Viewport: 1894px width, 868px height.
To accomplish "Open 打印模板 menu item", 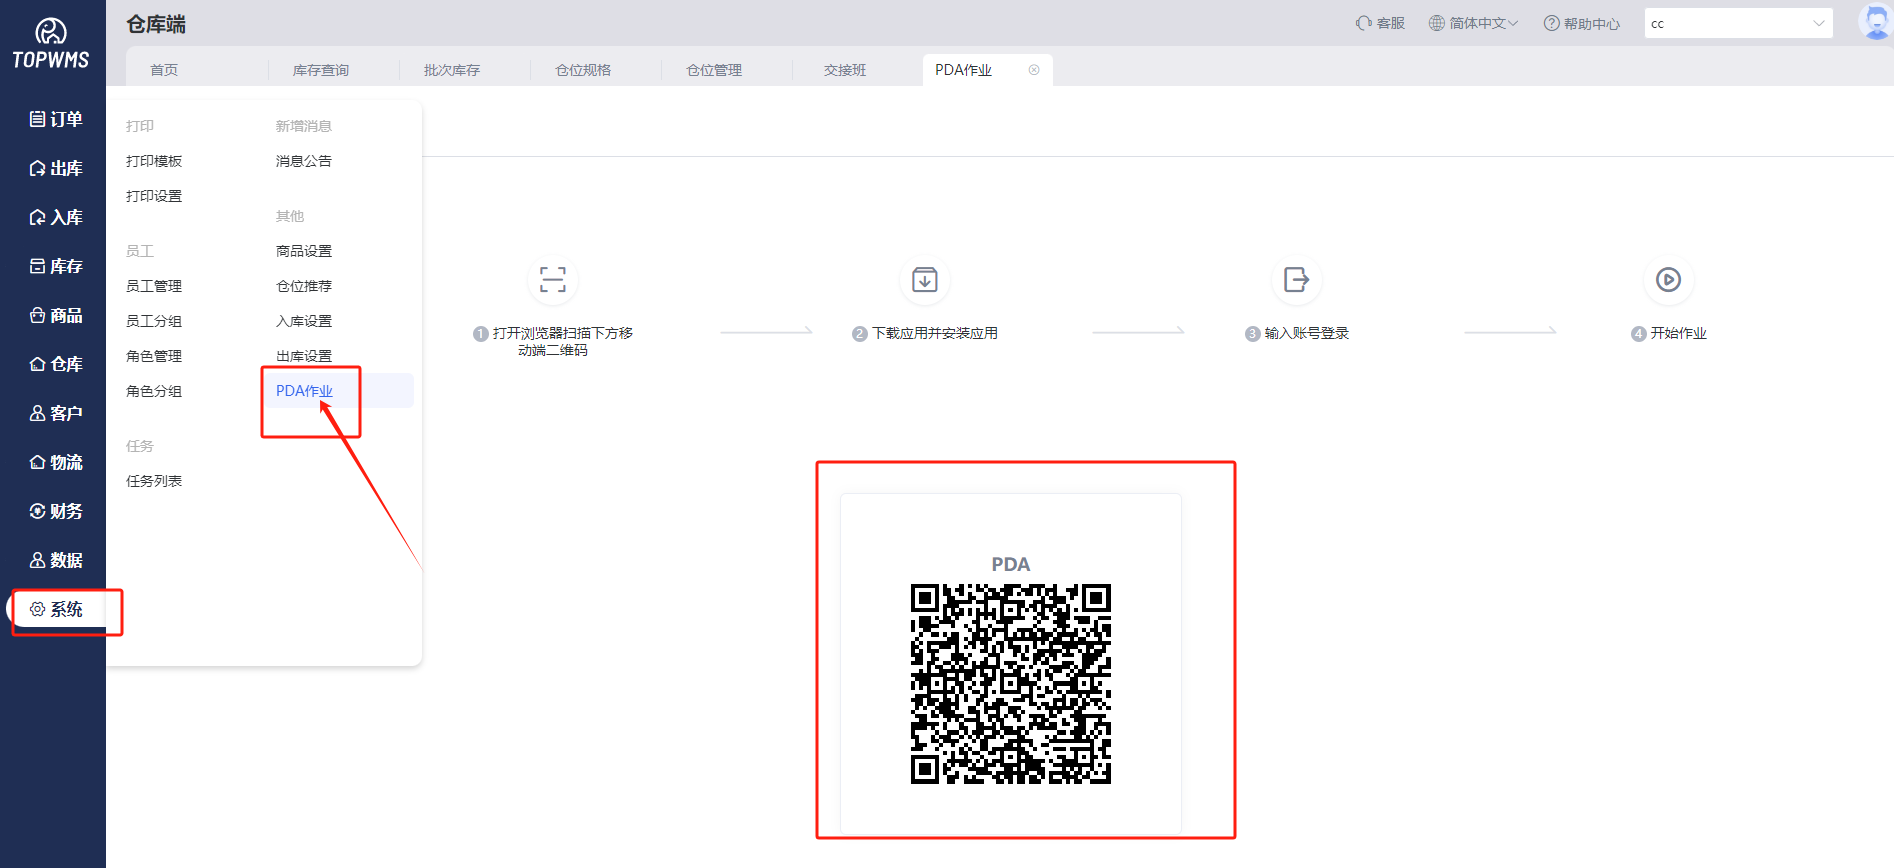I will click(x=154, y=161).
